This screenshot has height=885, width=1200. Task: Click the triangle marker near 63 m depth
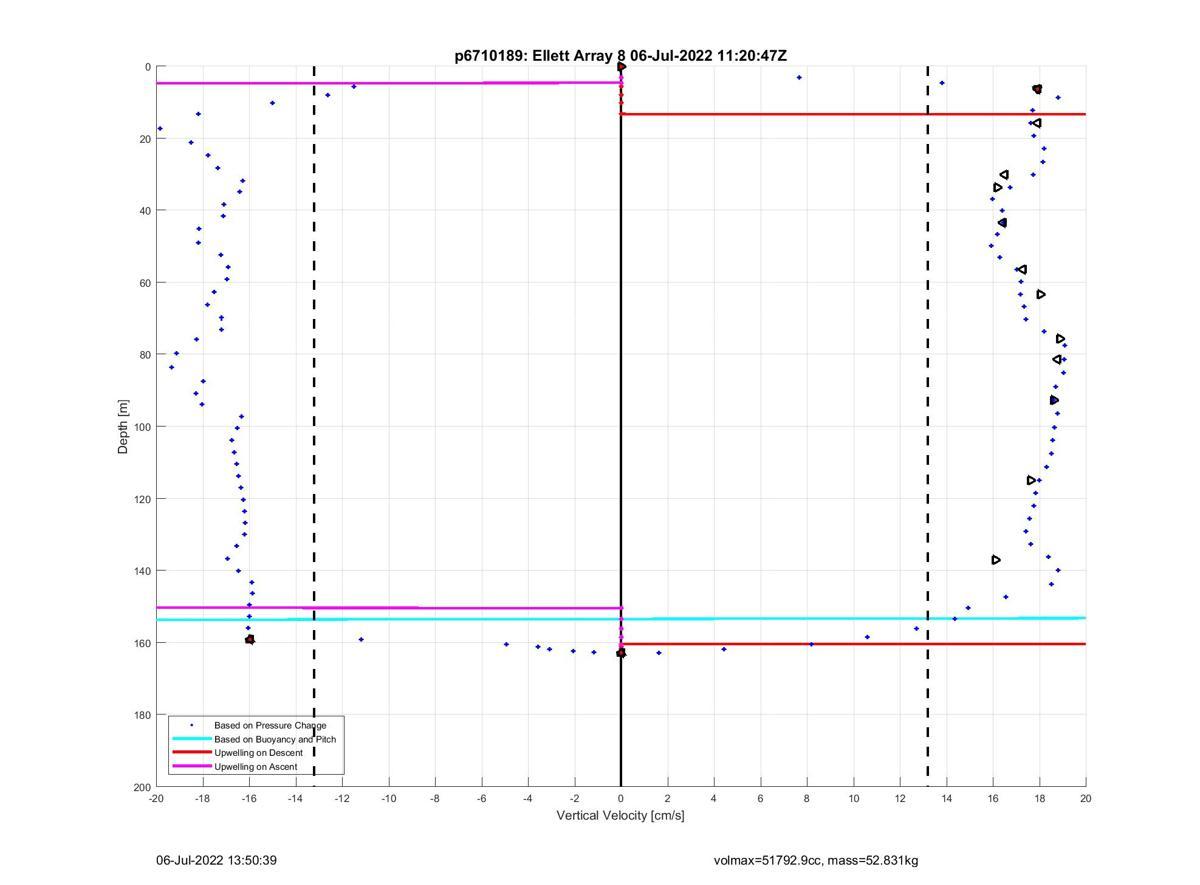(1041, 294)
